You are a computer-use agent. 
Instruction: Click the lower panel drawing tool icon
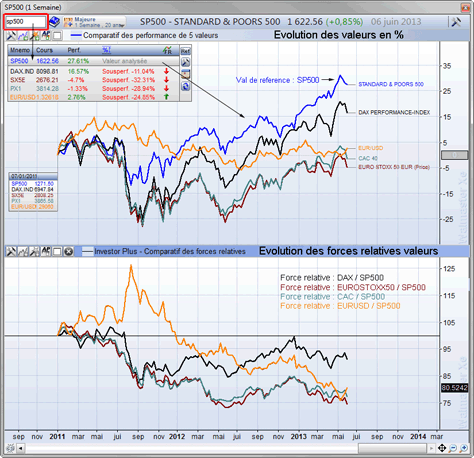[x=35, y=252]
